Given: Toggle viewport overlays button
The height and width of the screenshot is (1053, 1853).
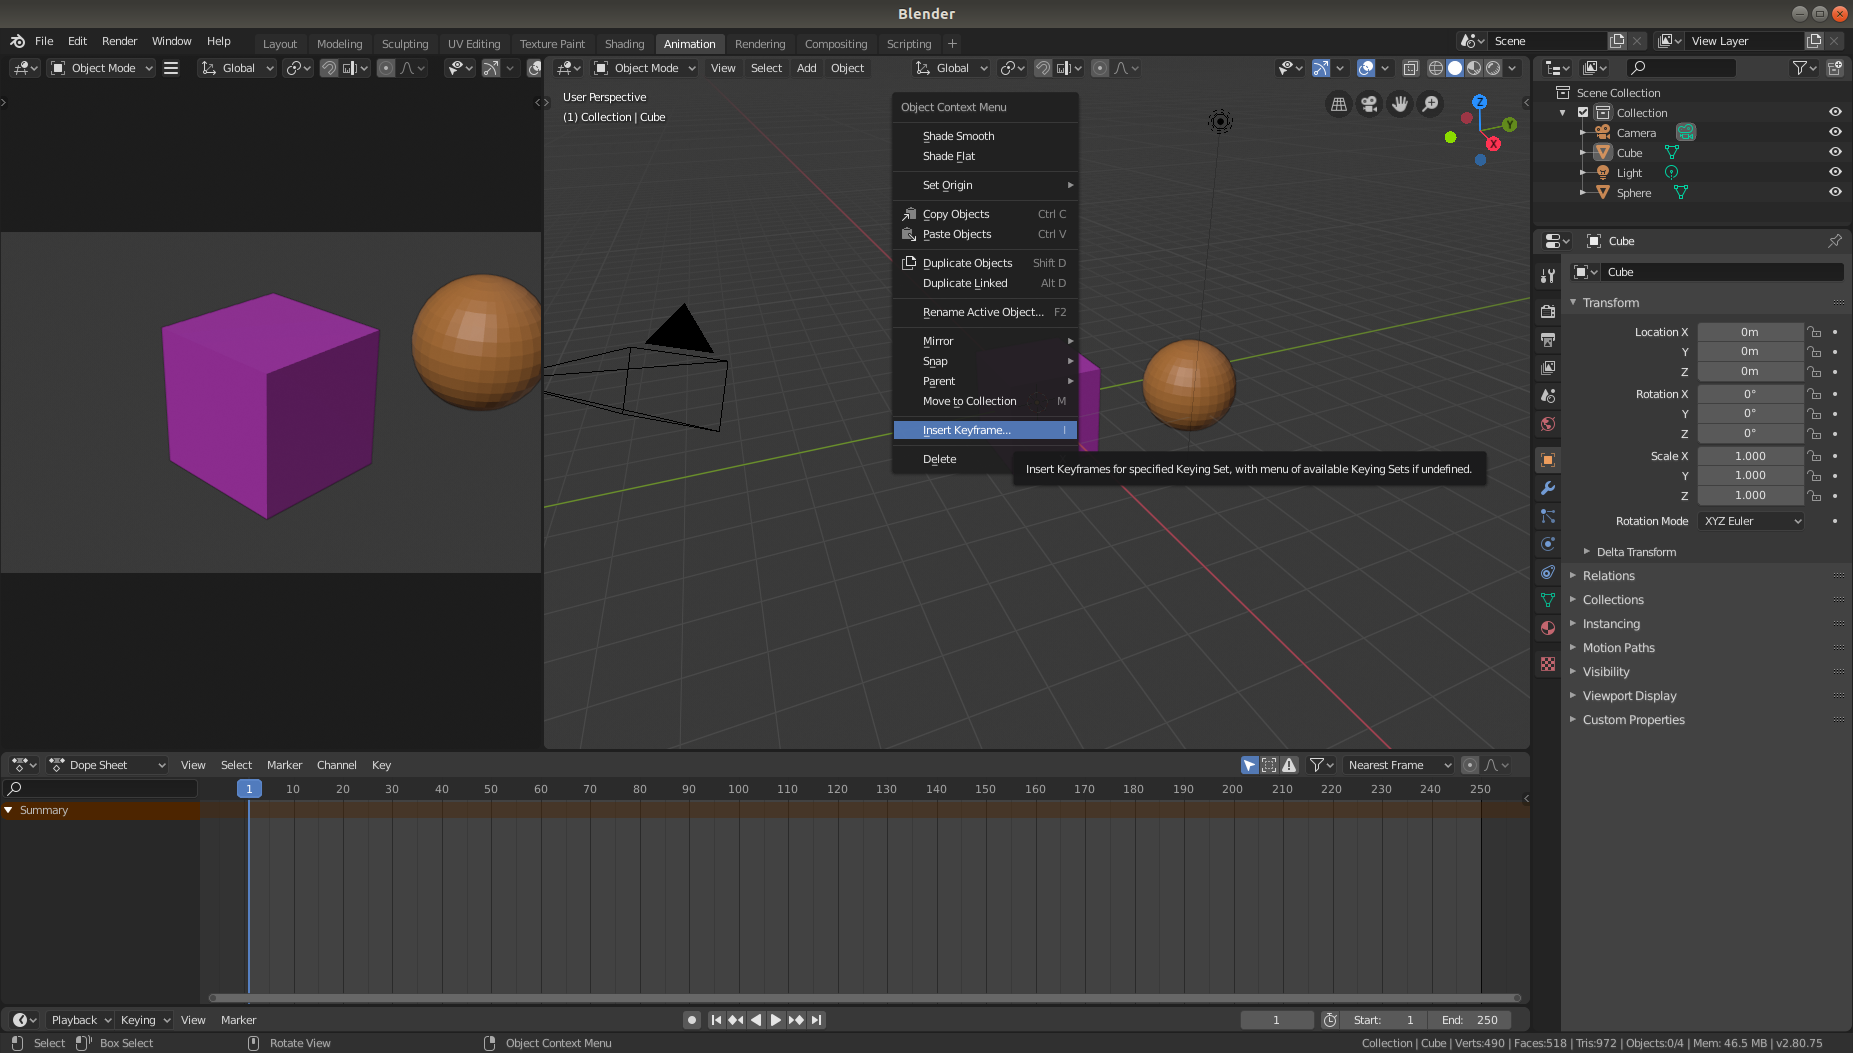Looking at the screenshot, I should point(1366,68).
